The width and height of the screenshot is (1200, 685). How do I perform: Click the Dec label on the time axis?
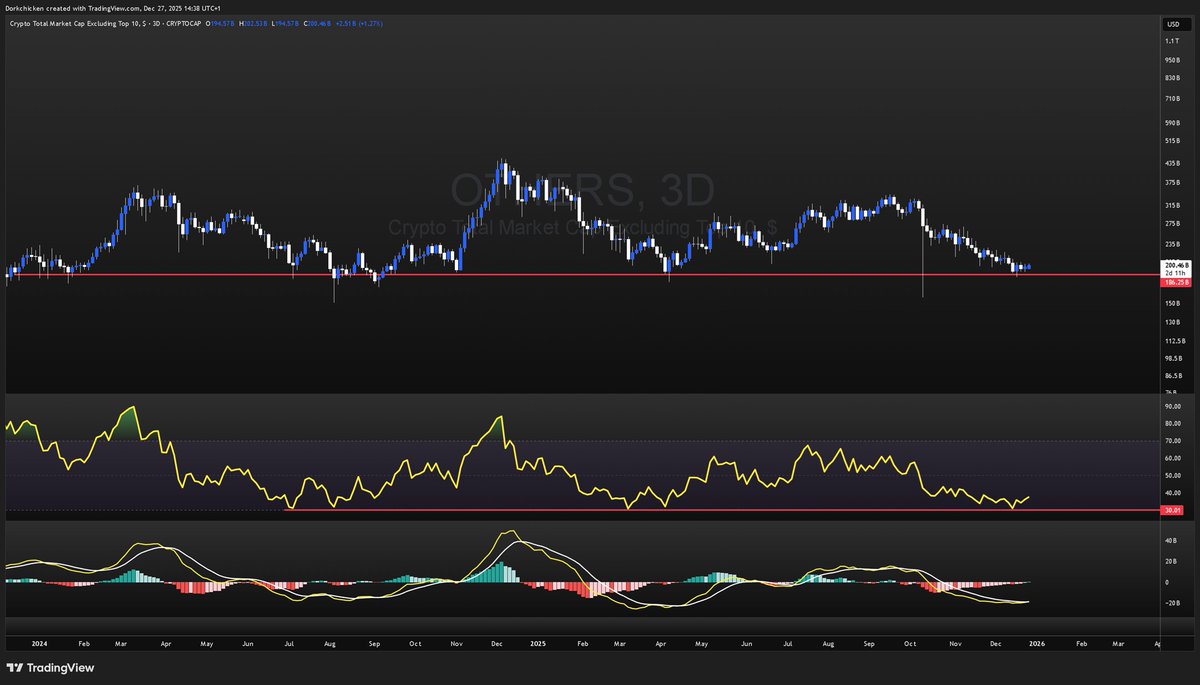996,644
